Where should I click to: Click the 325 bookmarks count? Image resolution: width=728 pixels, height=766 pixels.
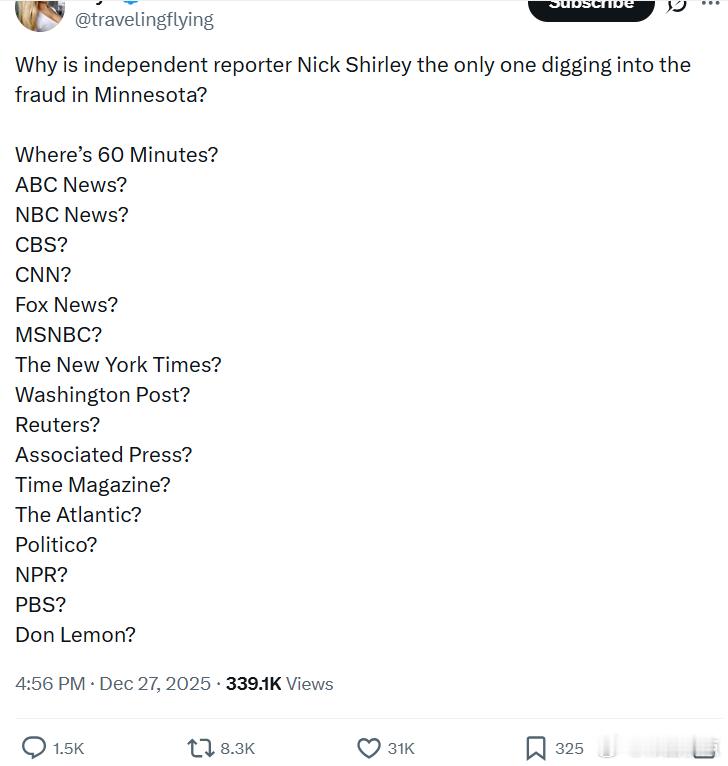coord(569,748)
